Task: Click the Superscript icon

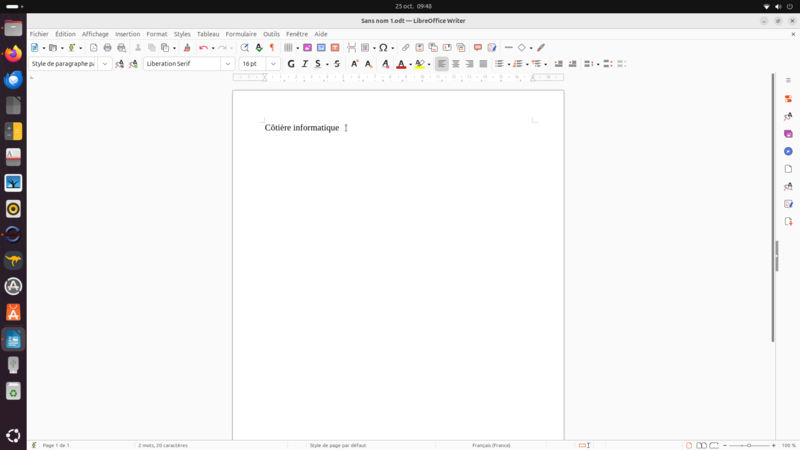Action: pyautogui.click(x=354, y=64)
